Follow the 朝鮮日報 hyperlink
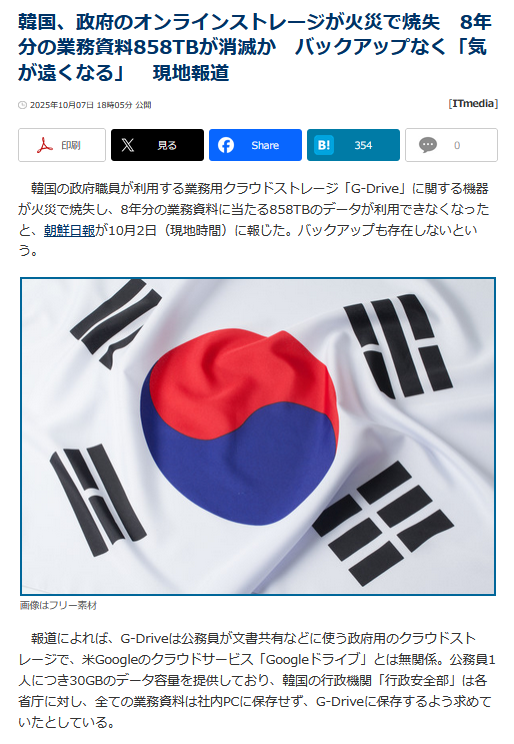 click(x=70, y=230)
